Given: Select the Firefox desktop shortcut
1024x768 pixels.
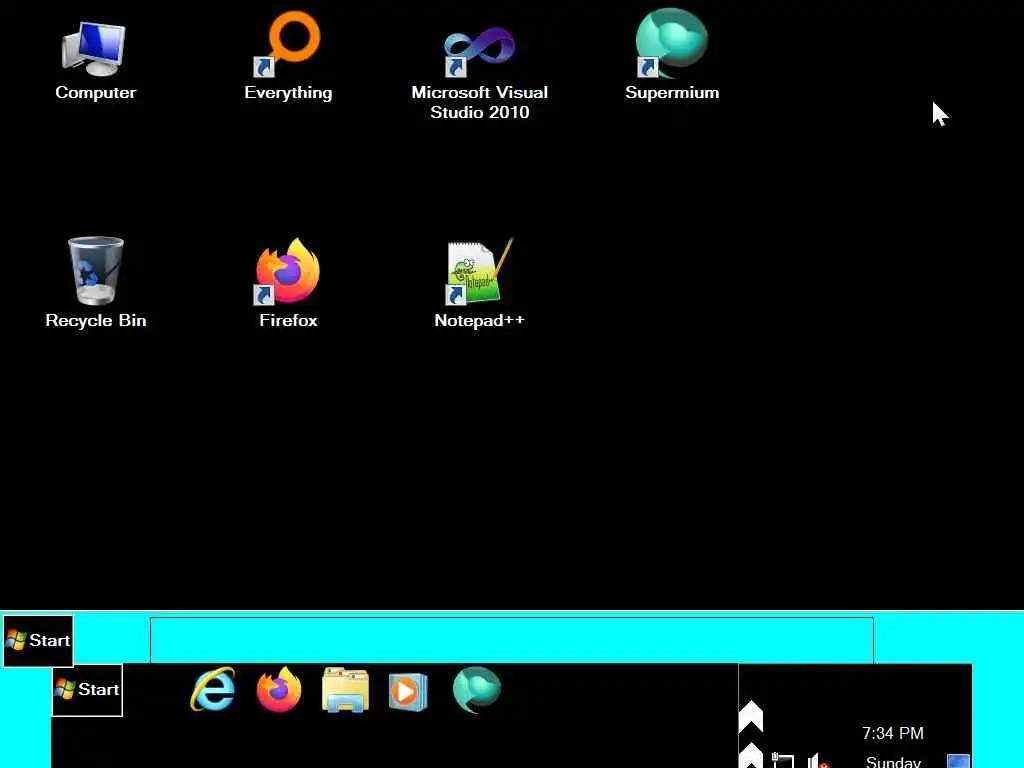Looking at the screenshot, I should pos(288,283).
